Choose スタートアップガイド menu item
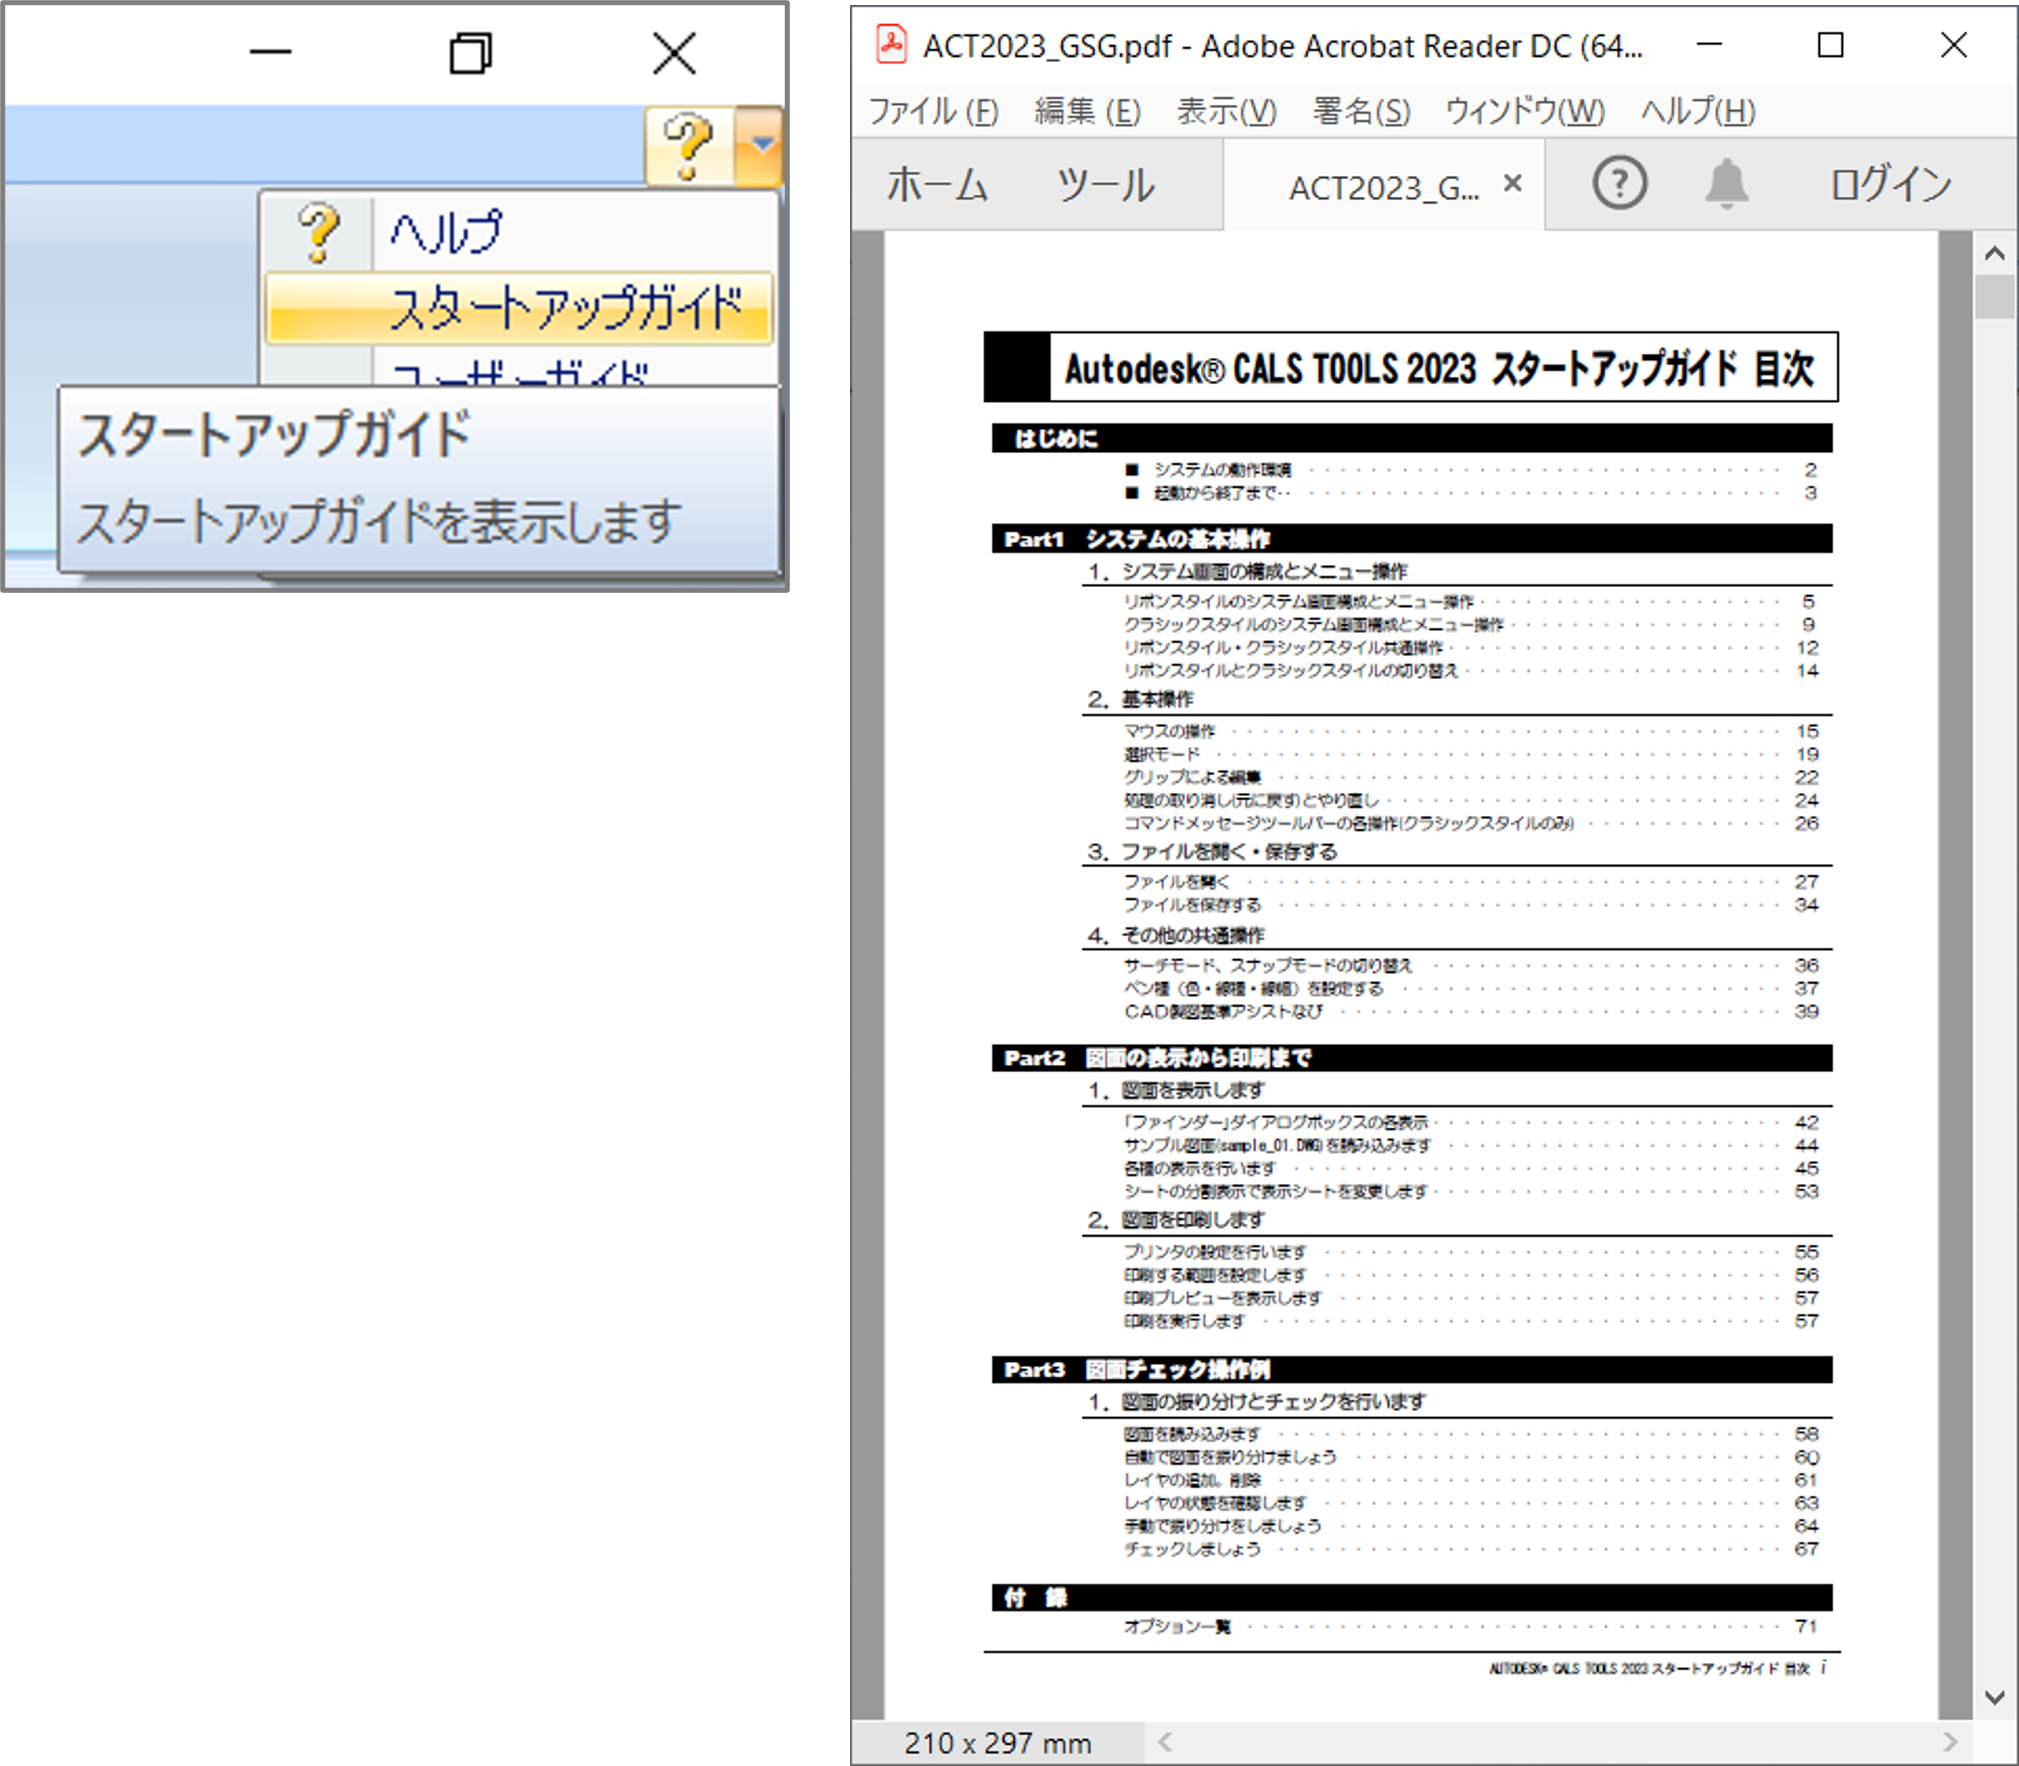 pyautogui.click(x=565, y=307)
